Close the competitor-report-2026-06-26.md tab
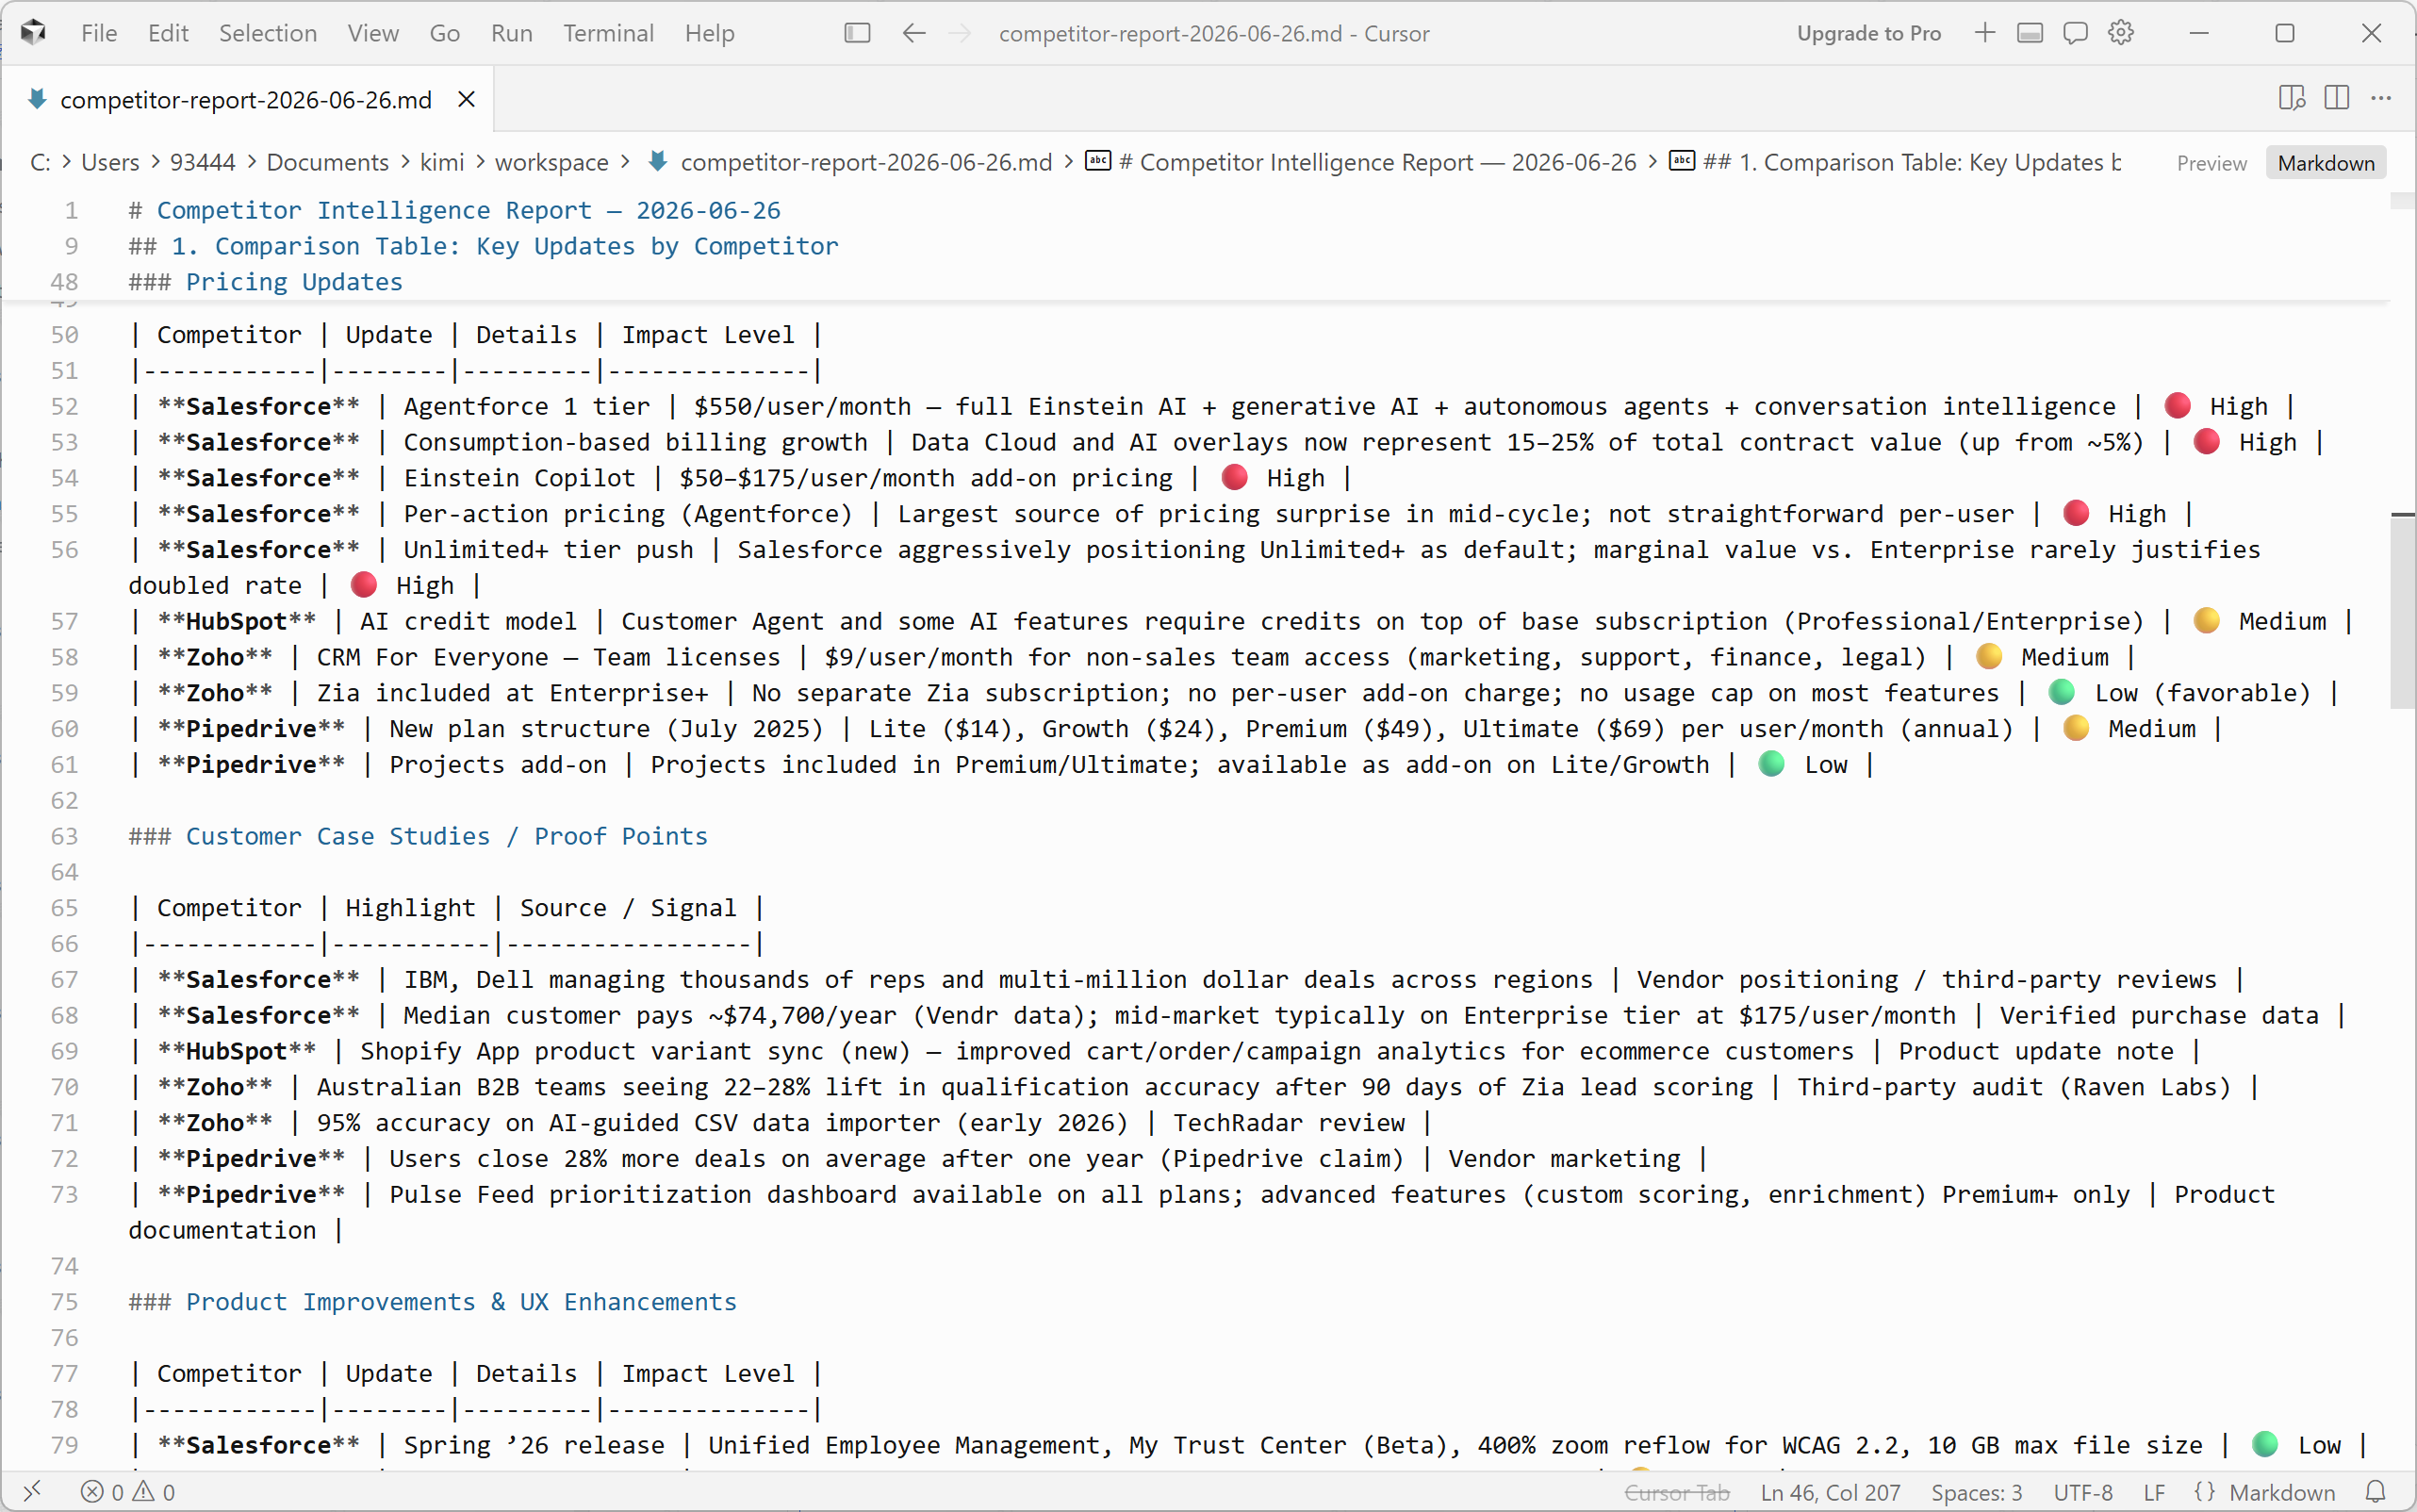This screenshot has height=1512, width=2417. [466, 99]
